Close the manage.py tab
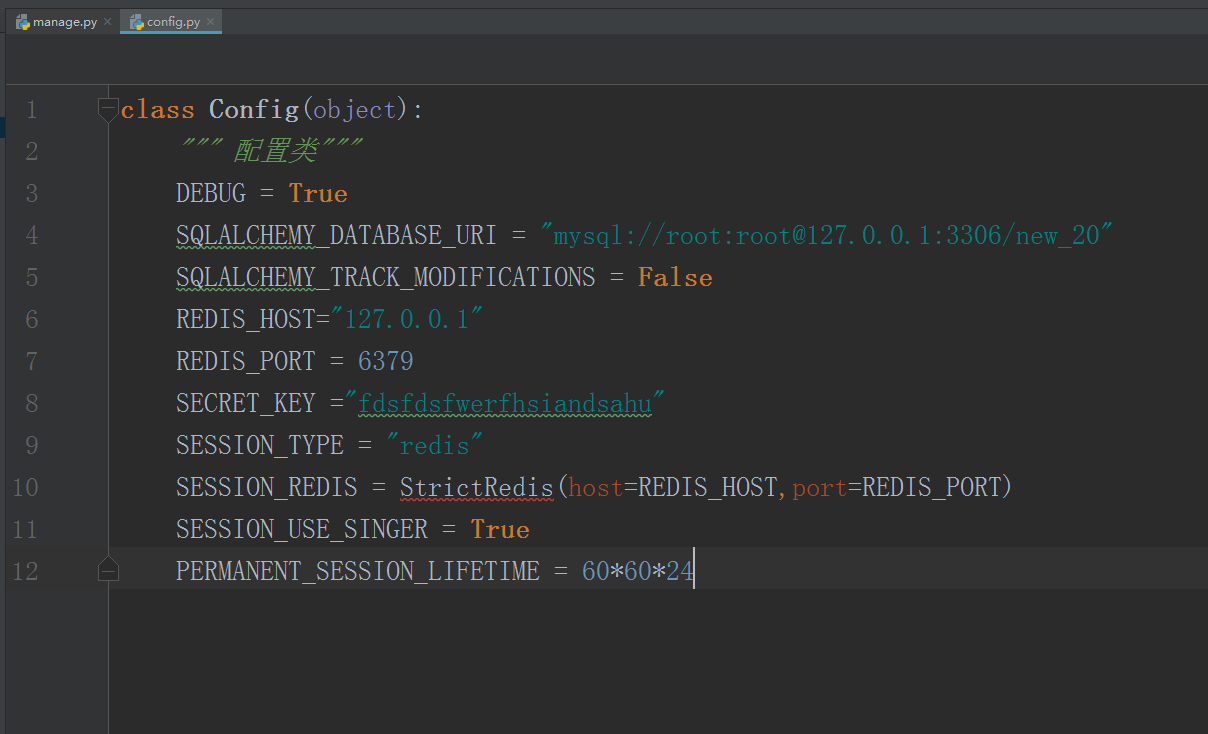Screen dimensions: 1208x734 (108, 22)
